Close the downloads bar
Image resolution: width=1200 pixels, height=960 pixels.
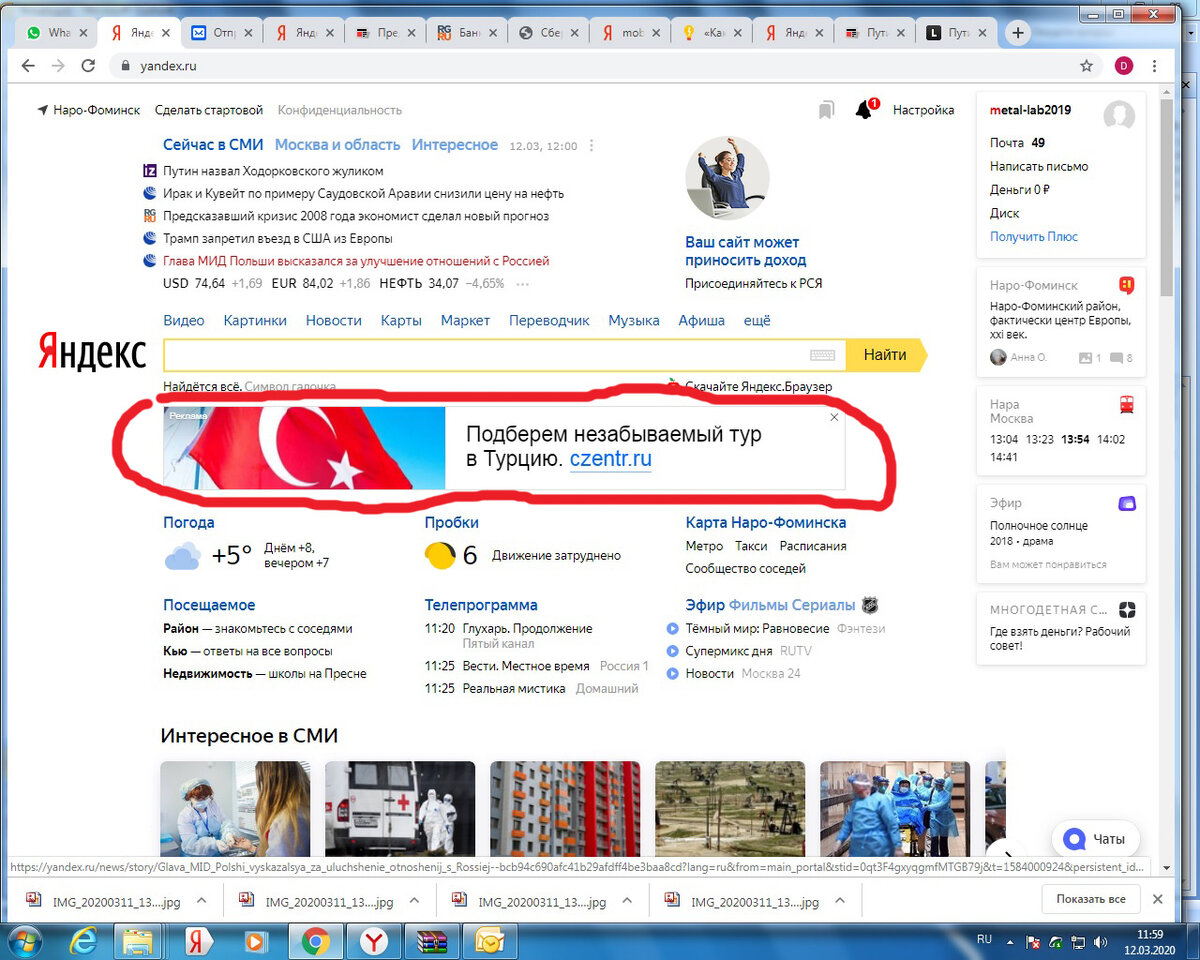coord(1158,899)
